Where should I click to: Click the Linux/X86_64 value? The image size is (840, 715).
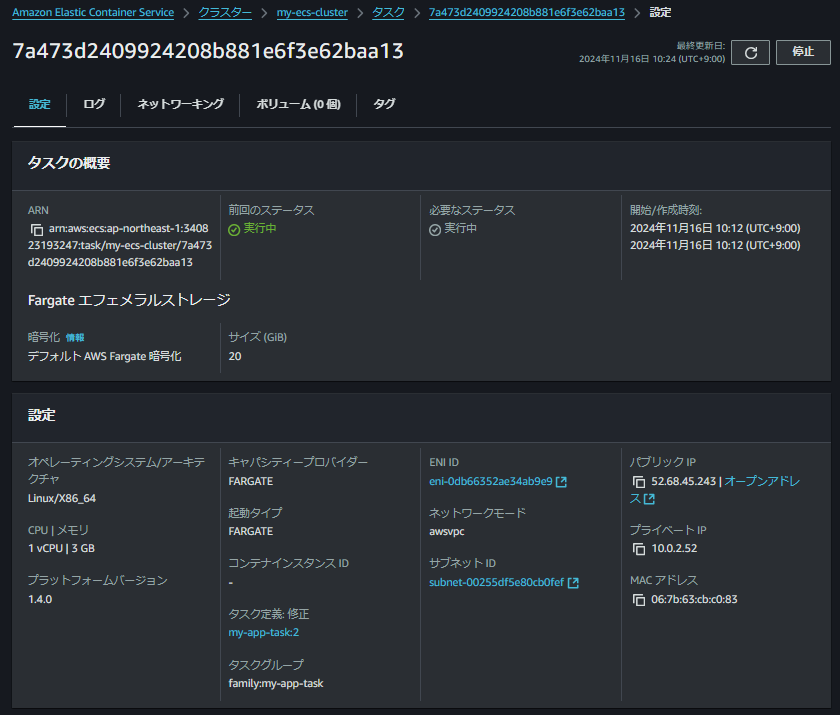62,498
